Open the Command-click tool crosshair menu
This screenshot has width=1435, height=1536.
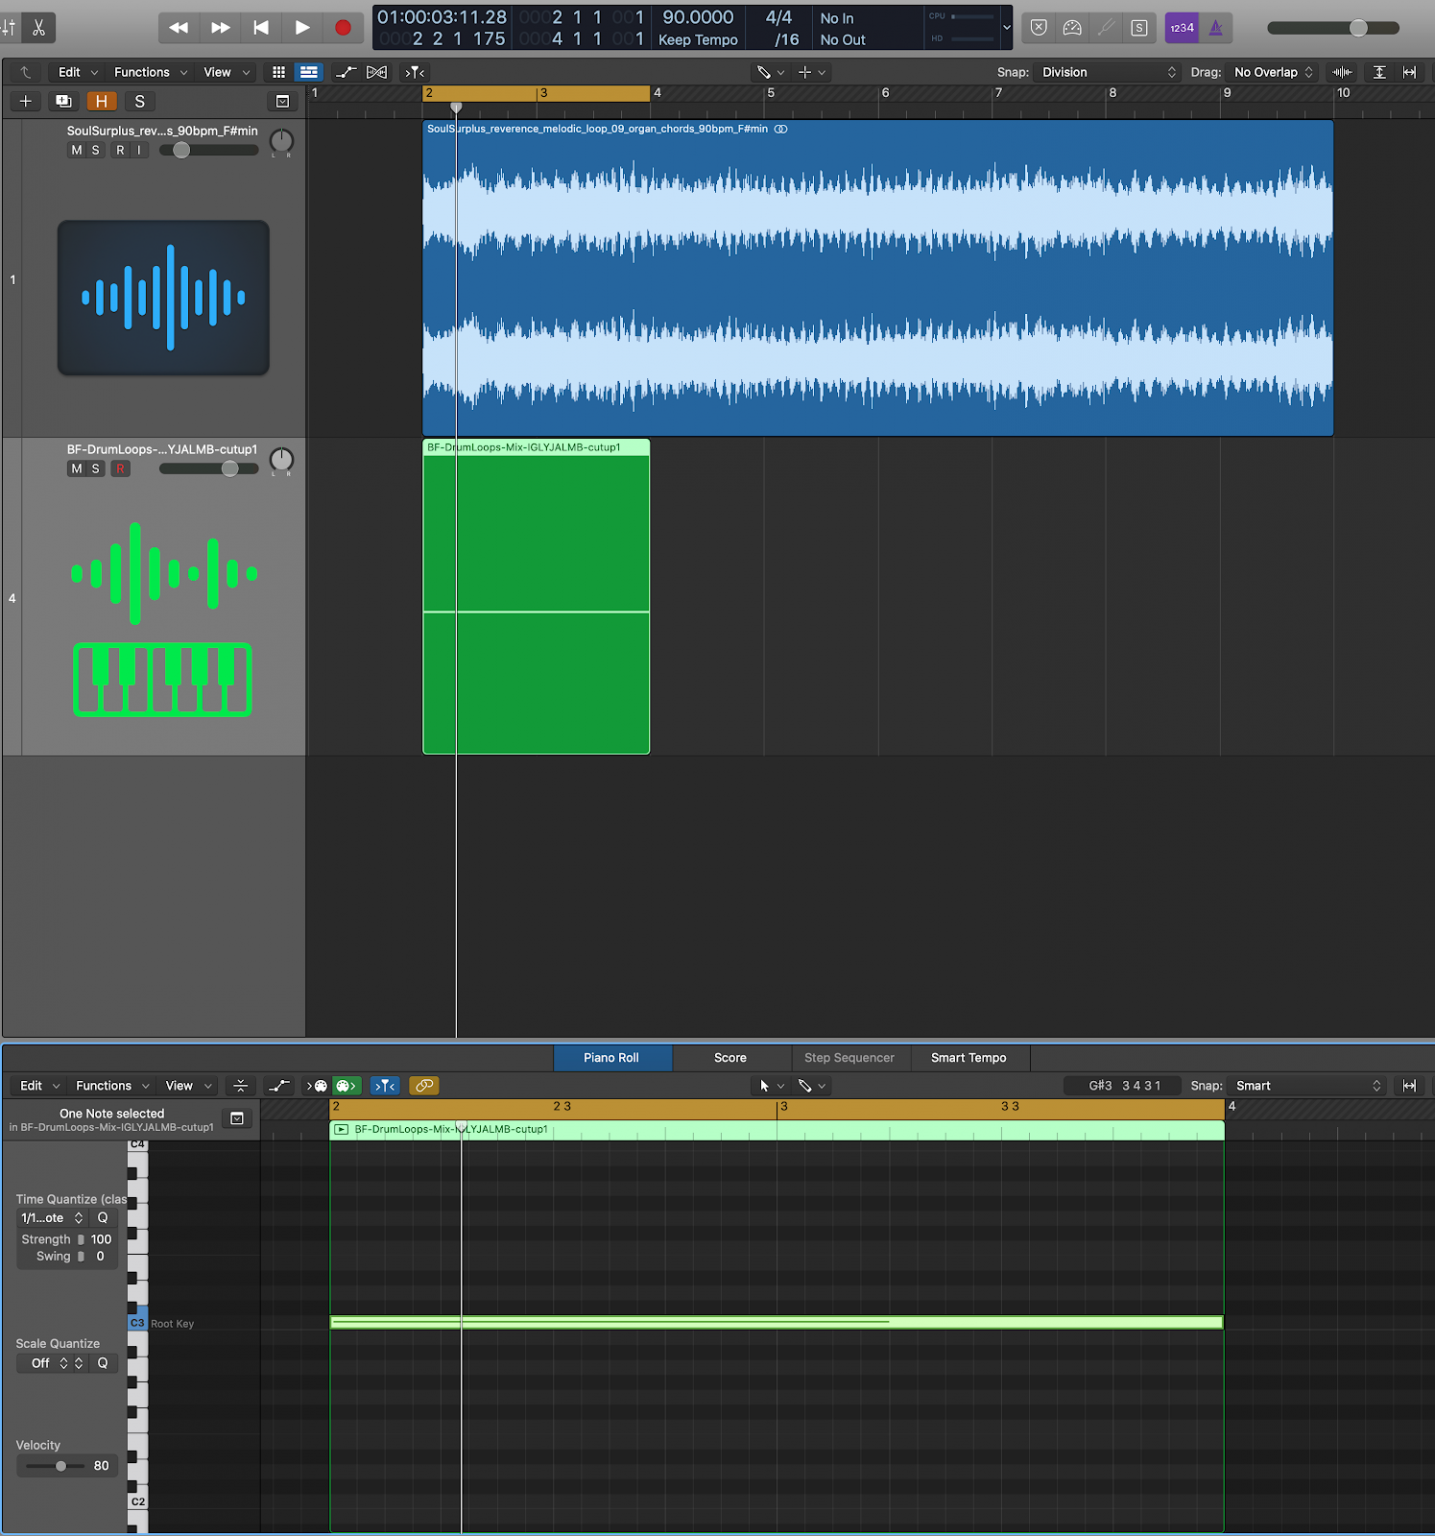click(811, 72)
